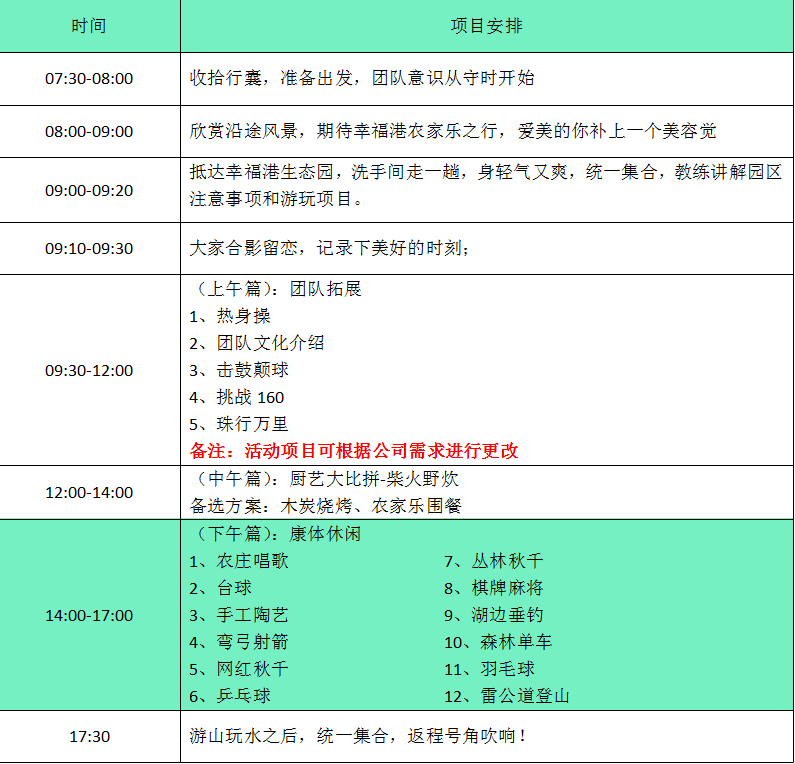The width and height of the screenshot is (795, 764).
Task: Click item 2、团队文化介绍
Action: coord(257,343)
